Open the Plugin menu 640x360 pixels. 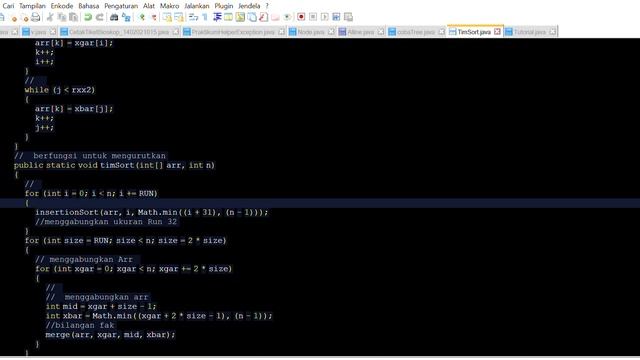pos(224,6)
